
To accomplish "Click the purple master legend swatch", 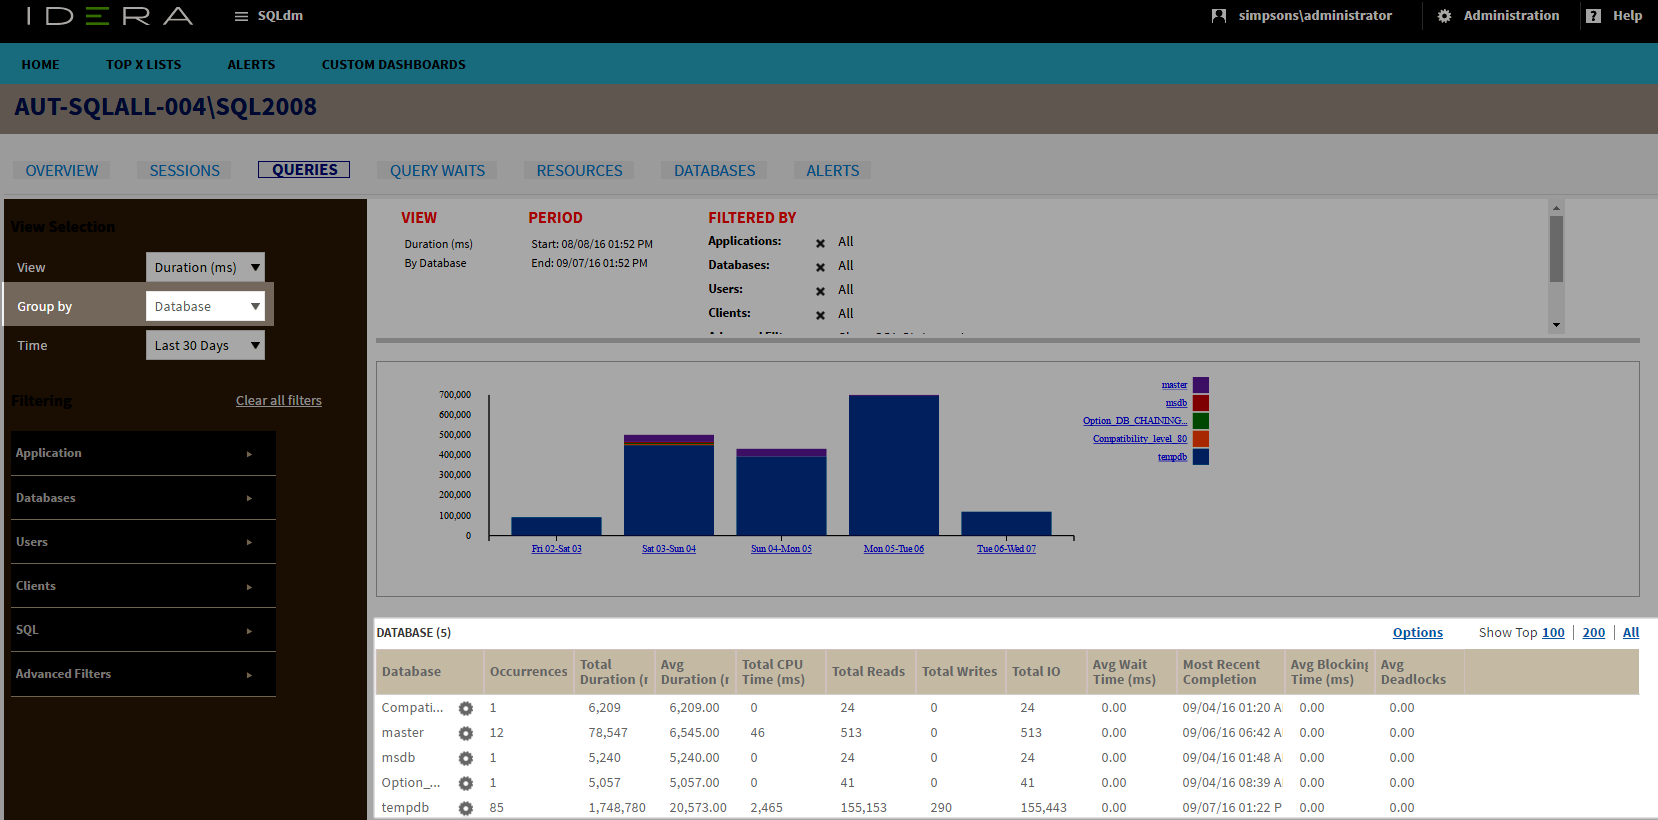I will (x=1201, y=385).
